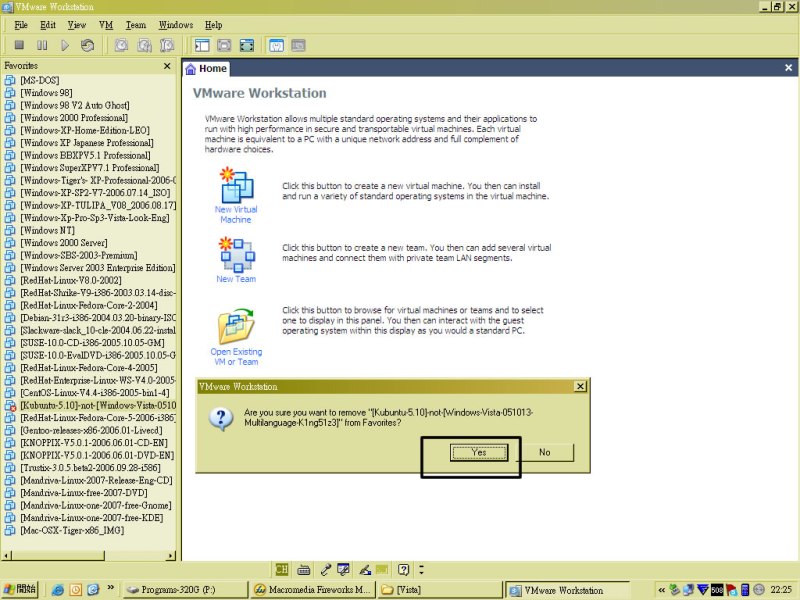Viewport: 800px width, 600px height.
Task: Close the VMware Workstation confirmation dialog
Action: [580, 386]
